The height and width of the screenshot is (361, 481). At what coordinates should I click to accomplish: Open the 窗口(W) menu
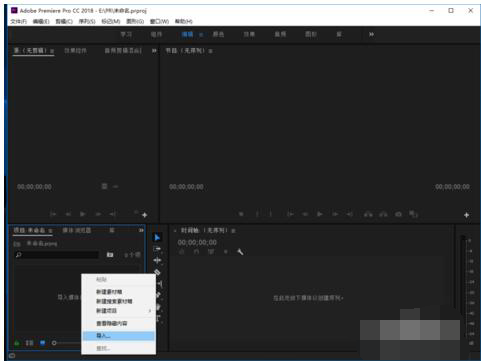point(159,21)
